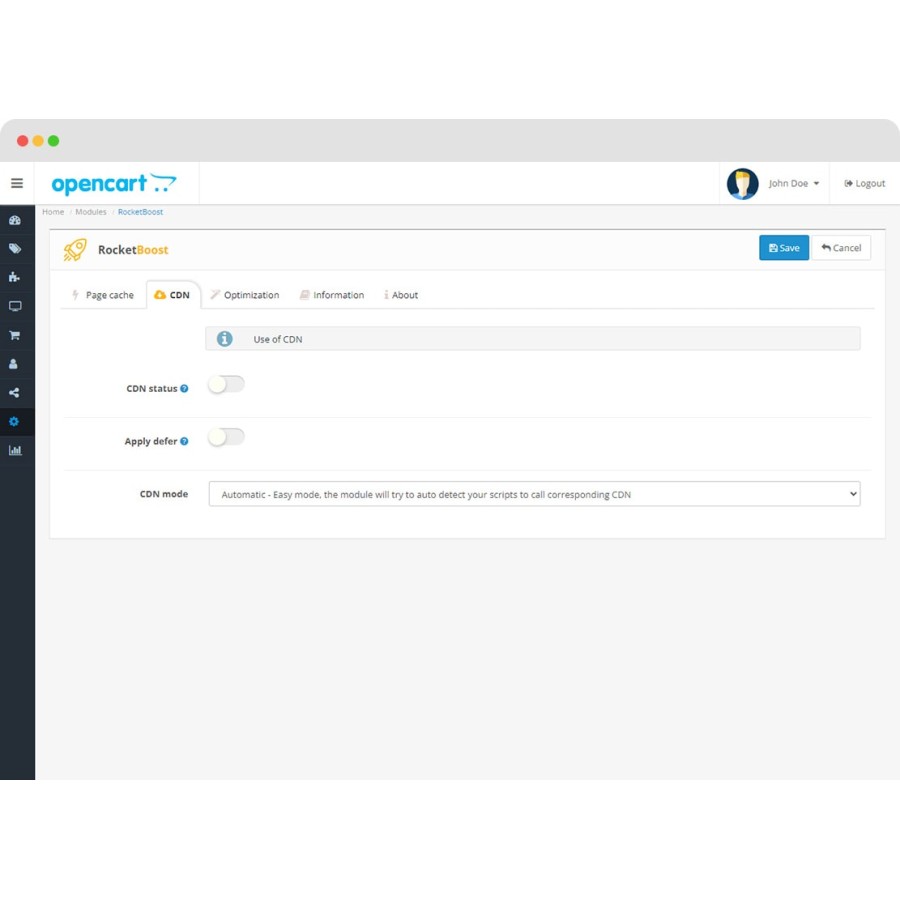Open the System gear sidebar icon

click(x=15, y=421)
